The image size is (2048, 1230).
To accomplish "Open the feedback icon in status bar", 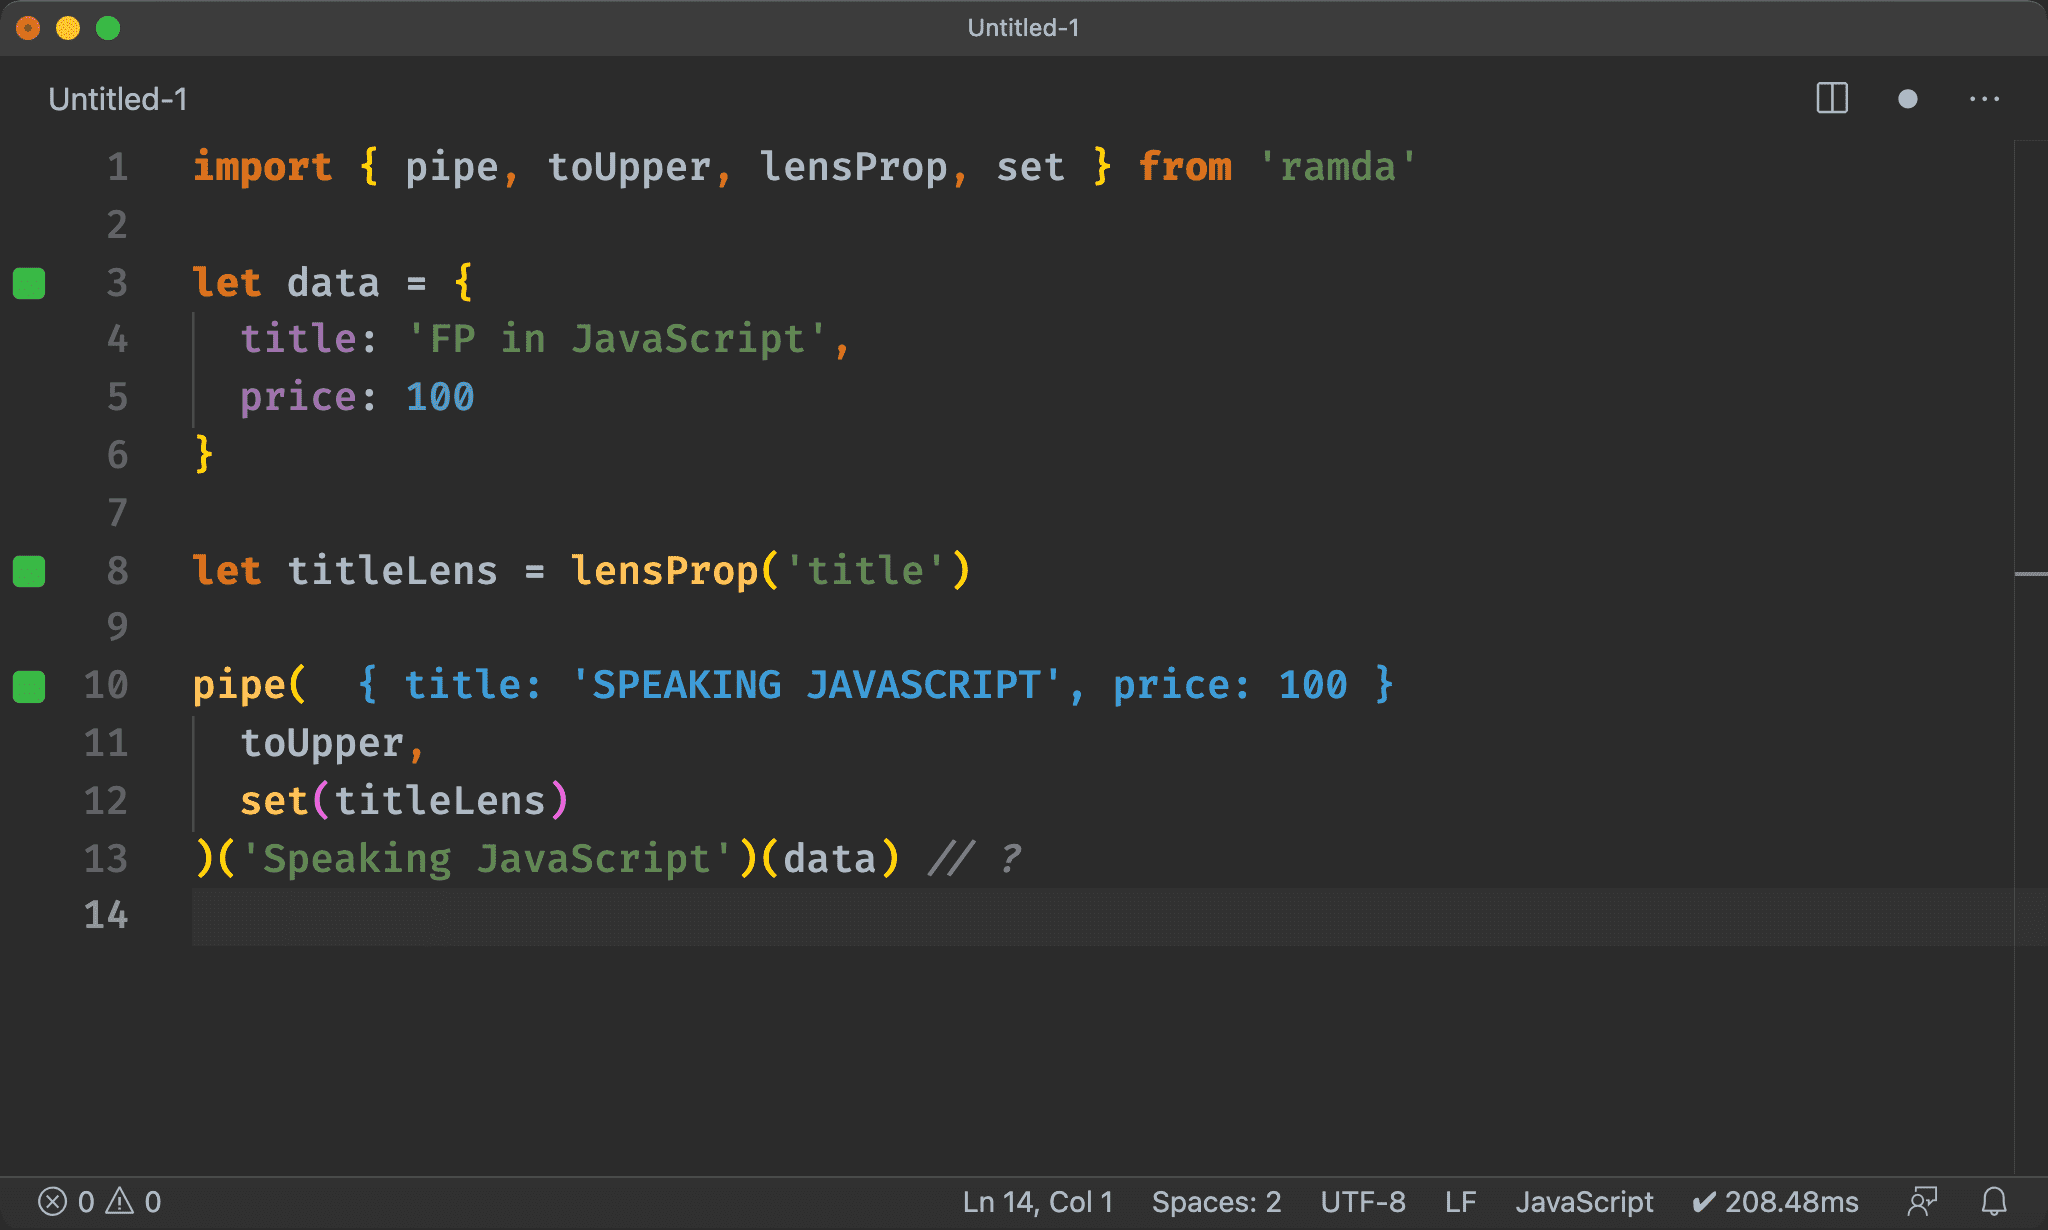I will coord(1922,1201).
